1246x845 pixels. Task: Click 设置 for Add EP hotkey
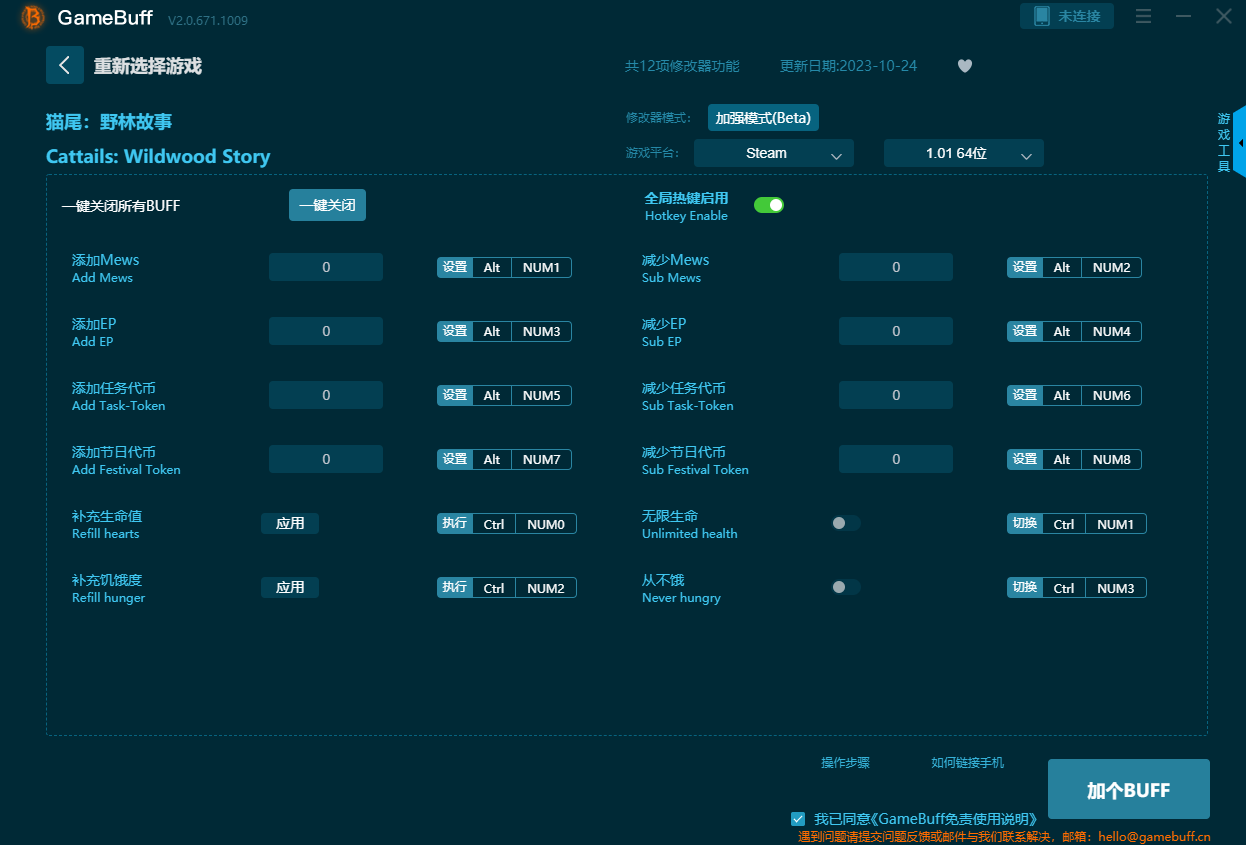455,331
